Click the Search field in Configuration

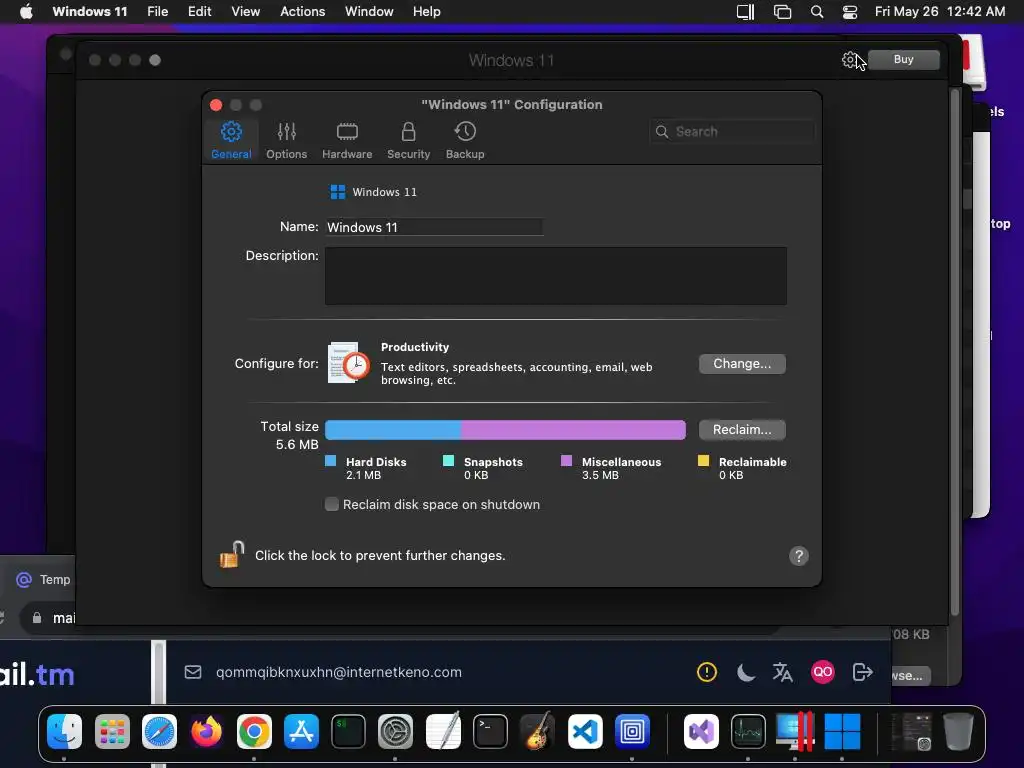click(x=733, y=131)
